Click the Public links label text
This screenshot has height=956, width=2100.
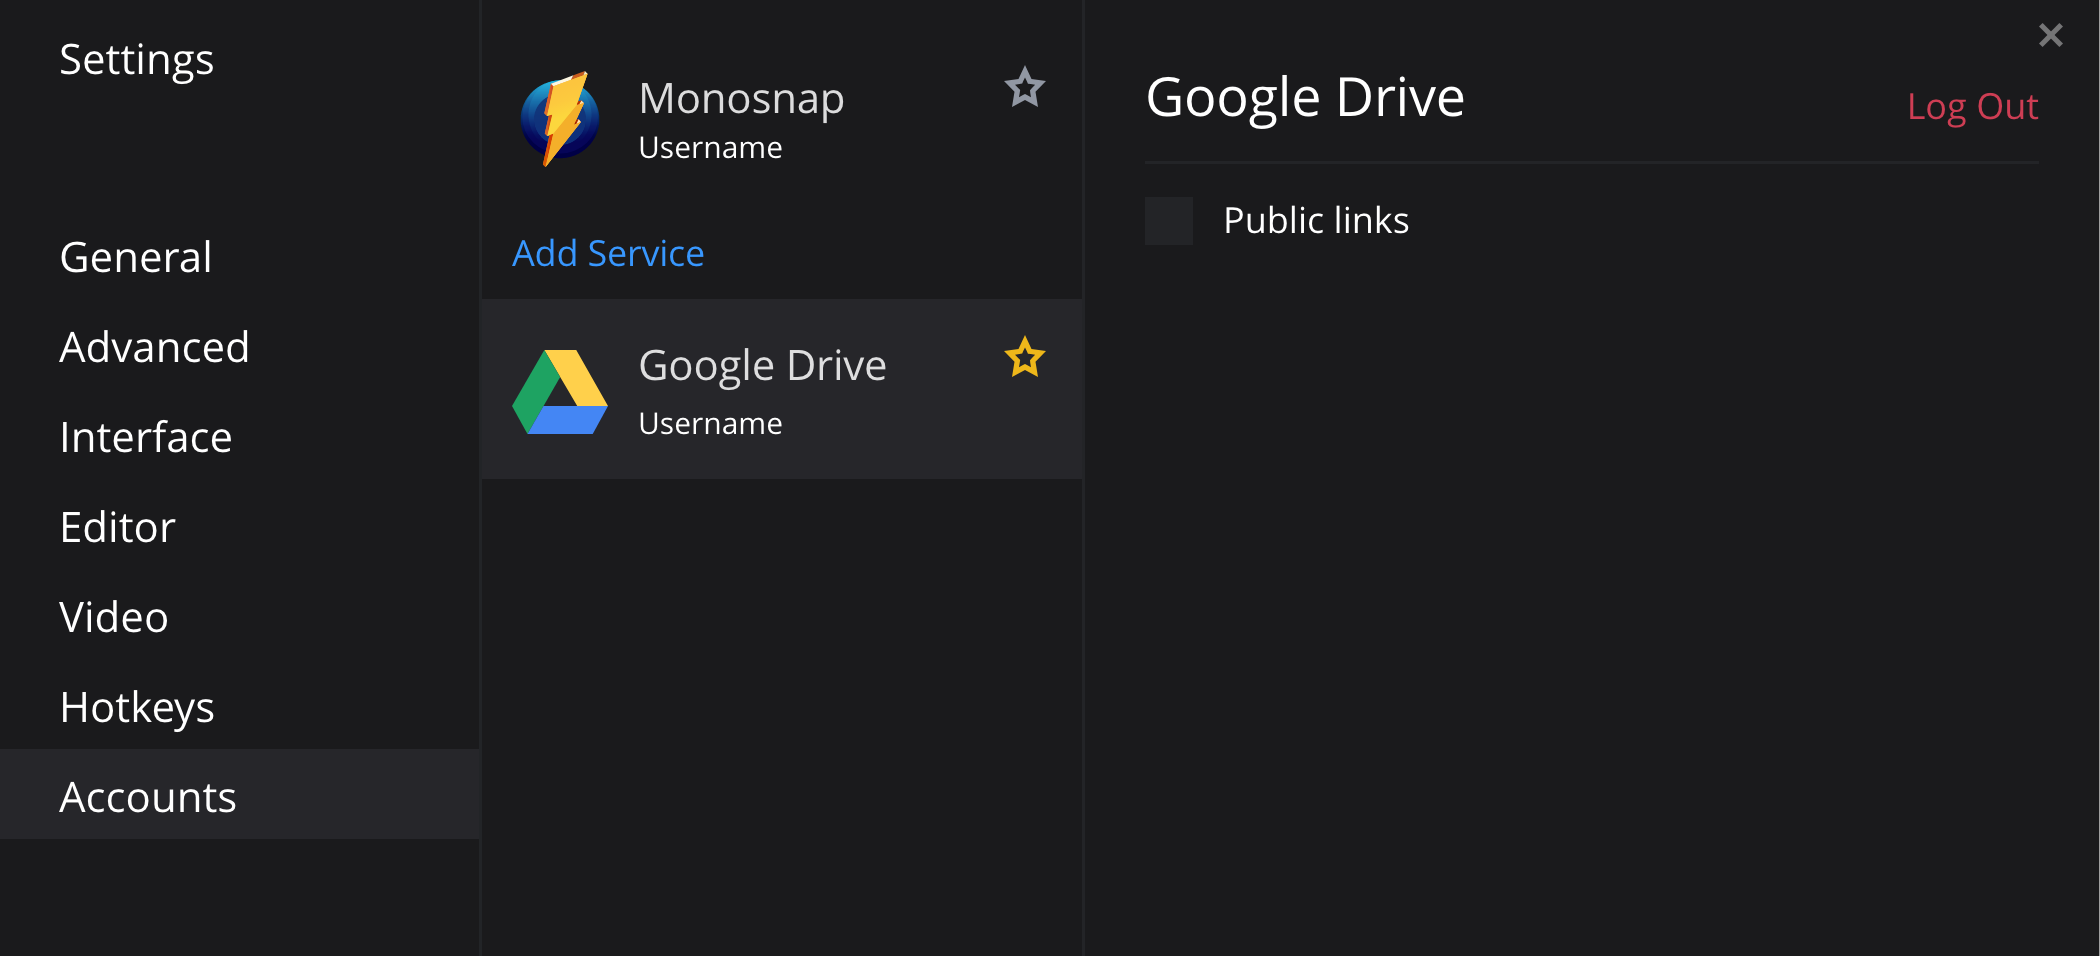point(1316,221)
